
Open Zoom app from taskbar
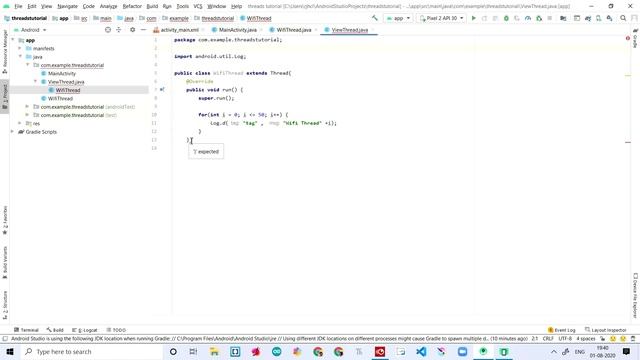[x=462, y=351]
